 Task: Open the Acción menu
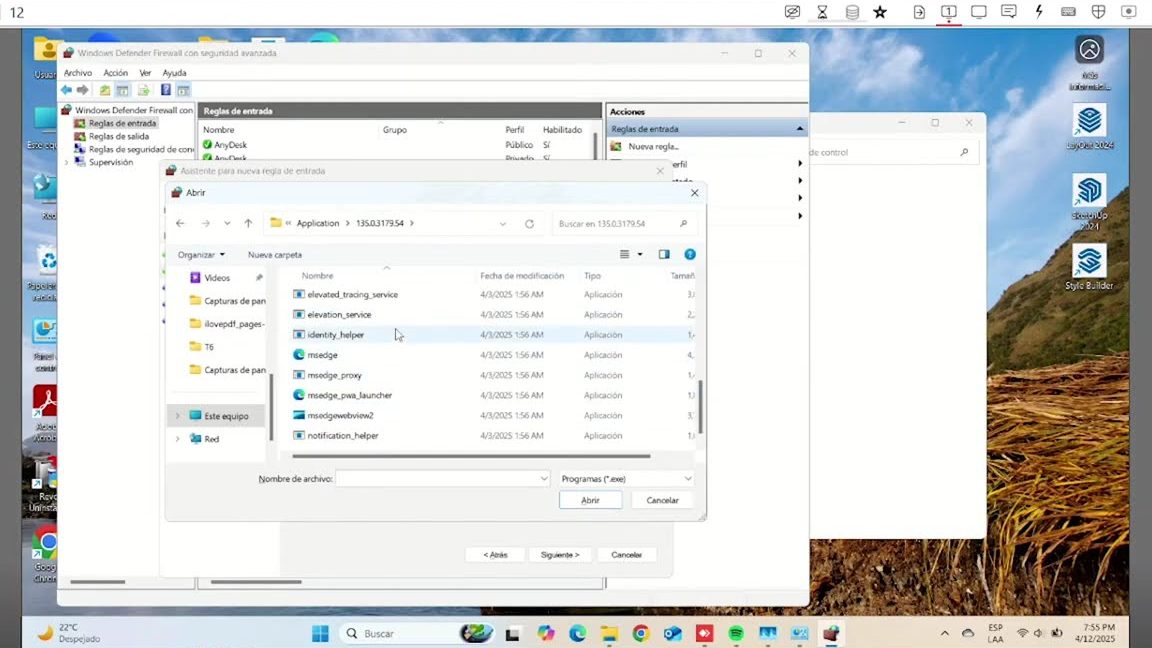115,73
